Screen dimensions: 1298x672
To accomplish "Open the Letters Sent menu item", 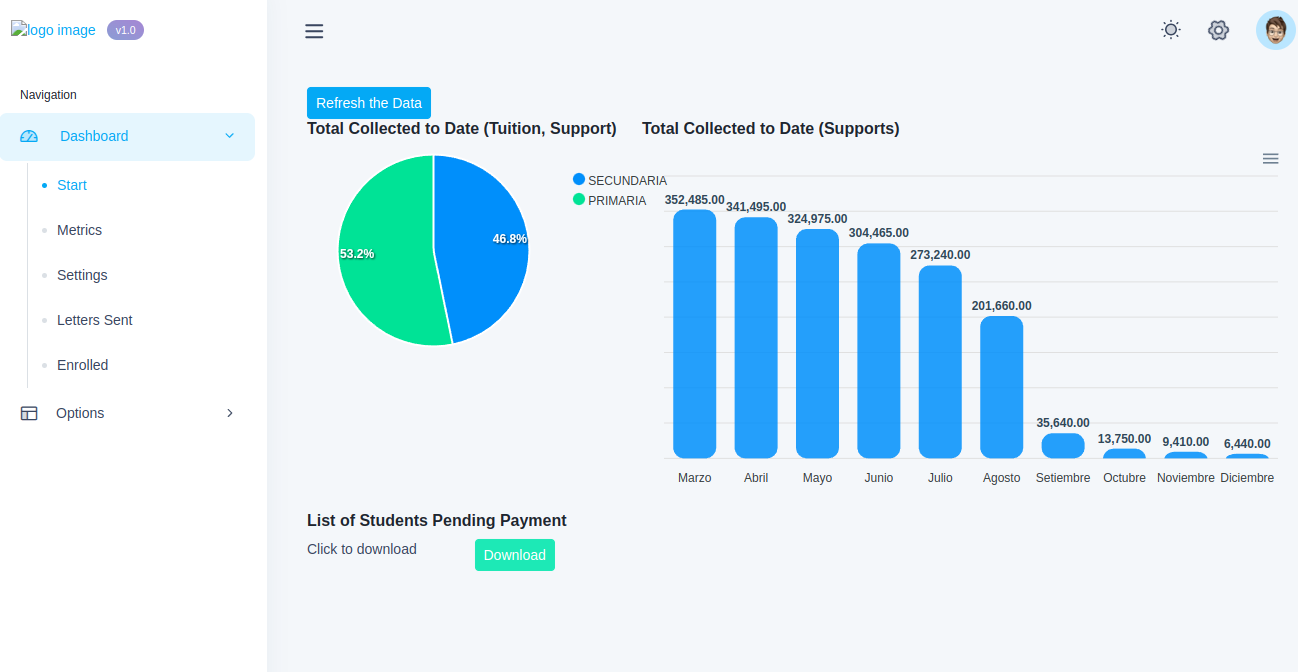I will click(x=94, y=320).
